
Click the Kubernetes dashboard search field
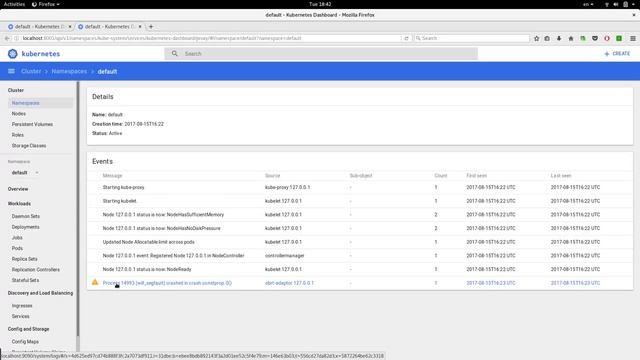point(321,53)
